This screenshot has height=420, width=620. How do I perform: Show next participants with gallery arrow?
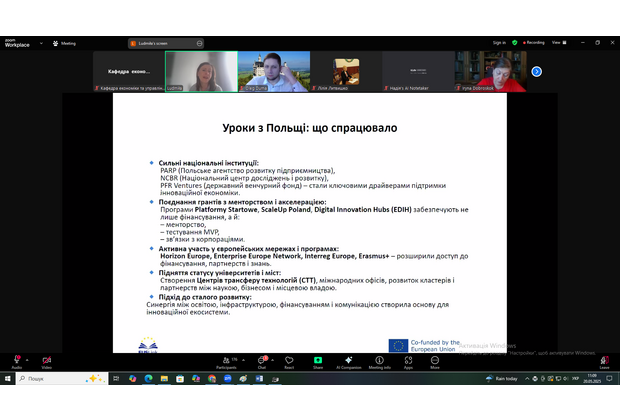click(536, 71)
